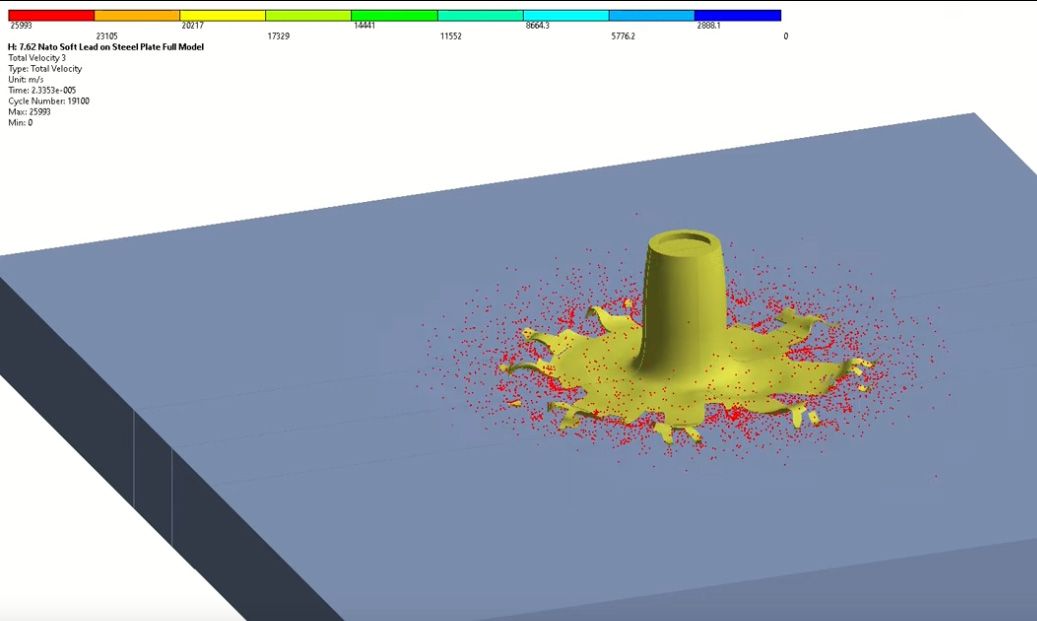Click the "Unit: m/s" line
Viewport: 1037px width, 621px height.
point(26,79)
